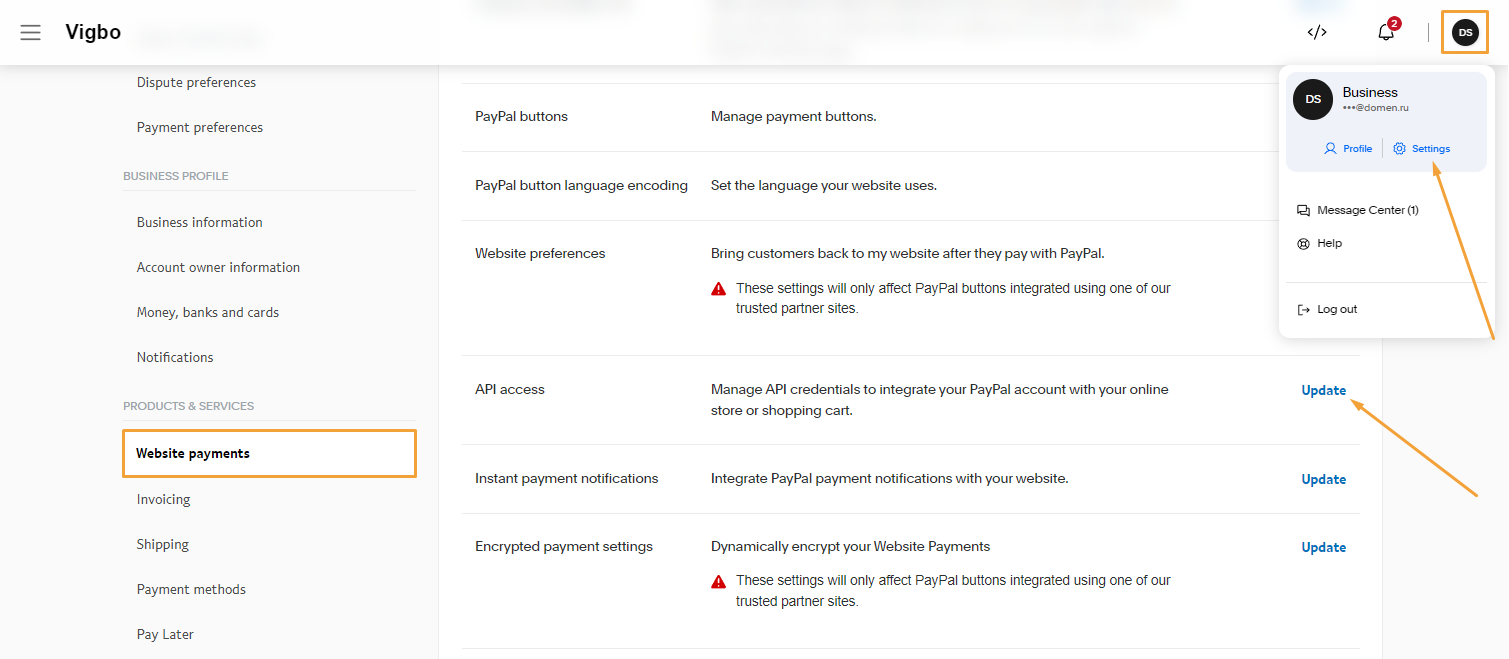Screen dimensions: 1509x659
Task: Click Update for Instant payment notifications
Action: 1323,479
